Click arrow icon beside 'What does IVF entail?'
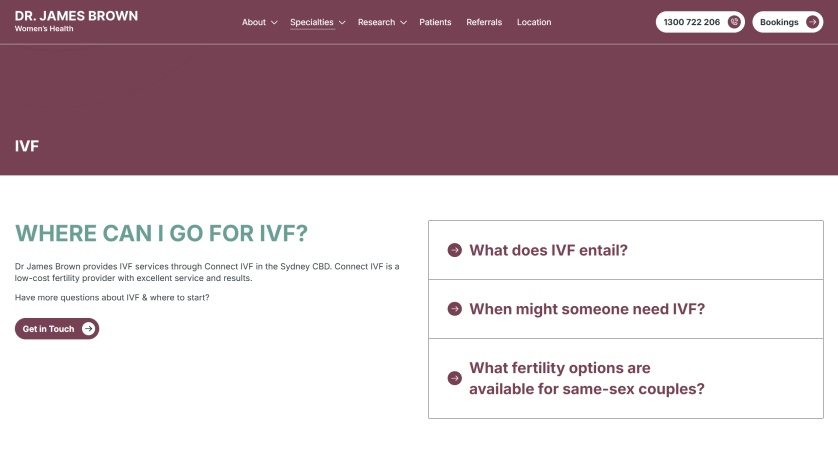838x471 pixels. coord(454,250)
